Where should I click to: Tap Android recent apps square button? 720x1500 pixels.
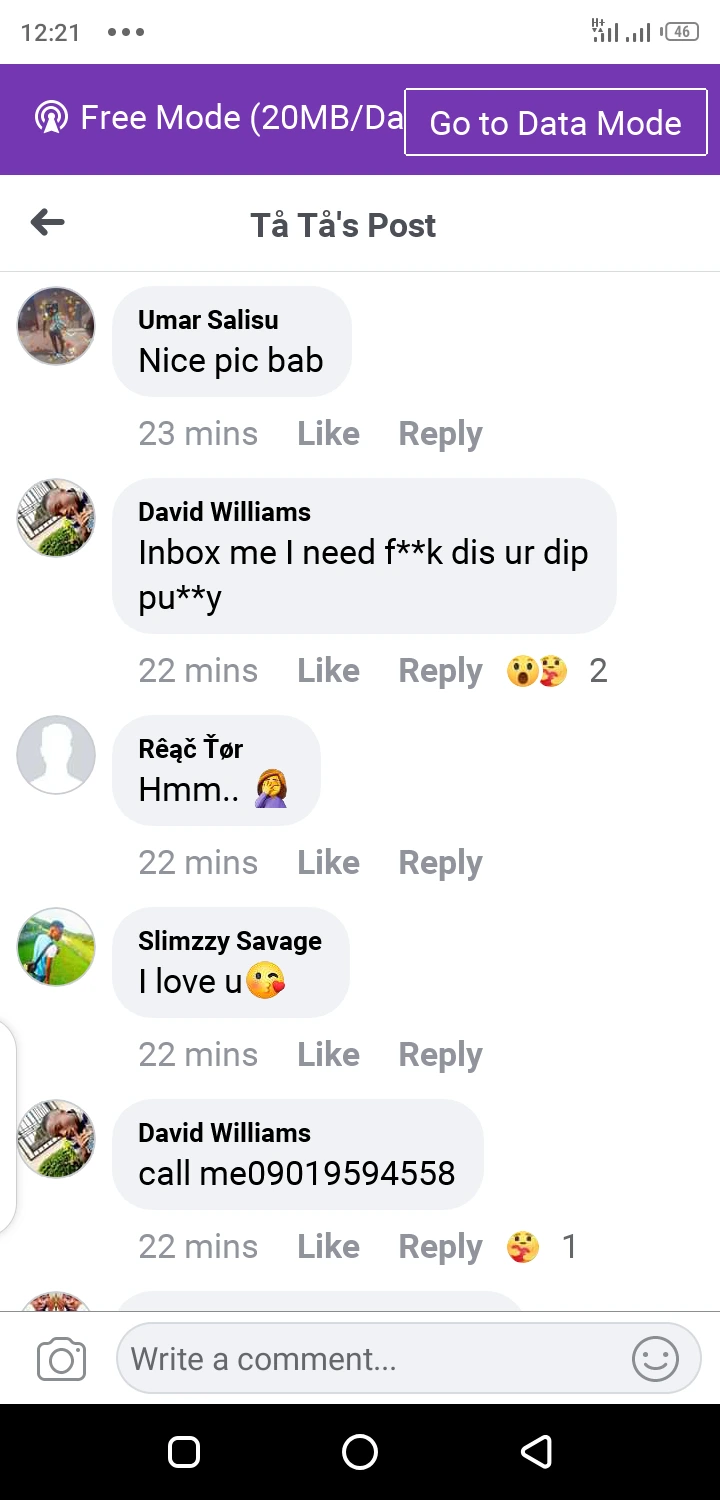click(x=184, y=1451)
